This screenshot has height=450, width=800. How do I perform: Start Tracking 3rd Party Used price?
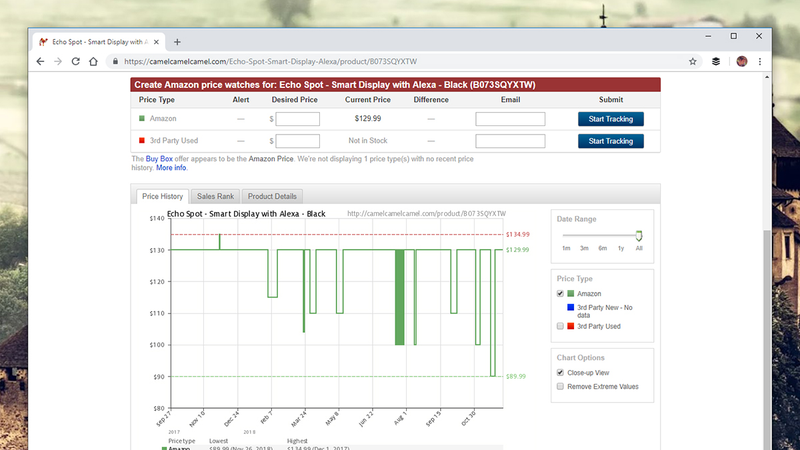point(611,141)
